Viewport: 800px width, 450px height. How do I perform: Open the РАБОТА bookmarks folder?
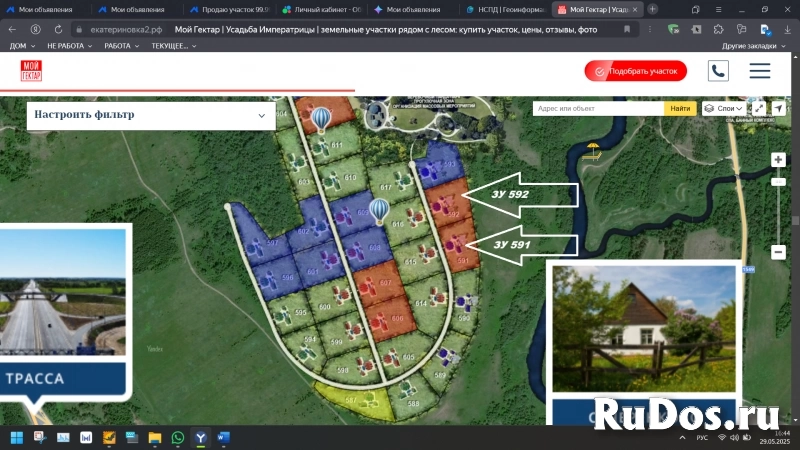(121, 46)
